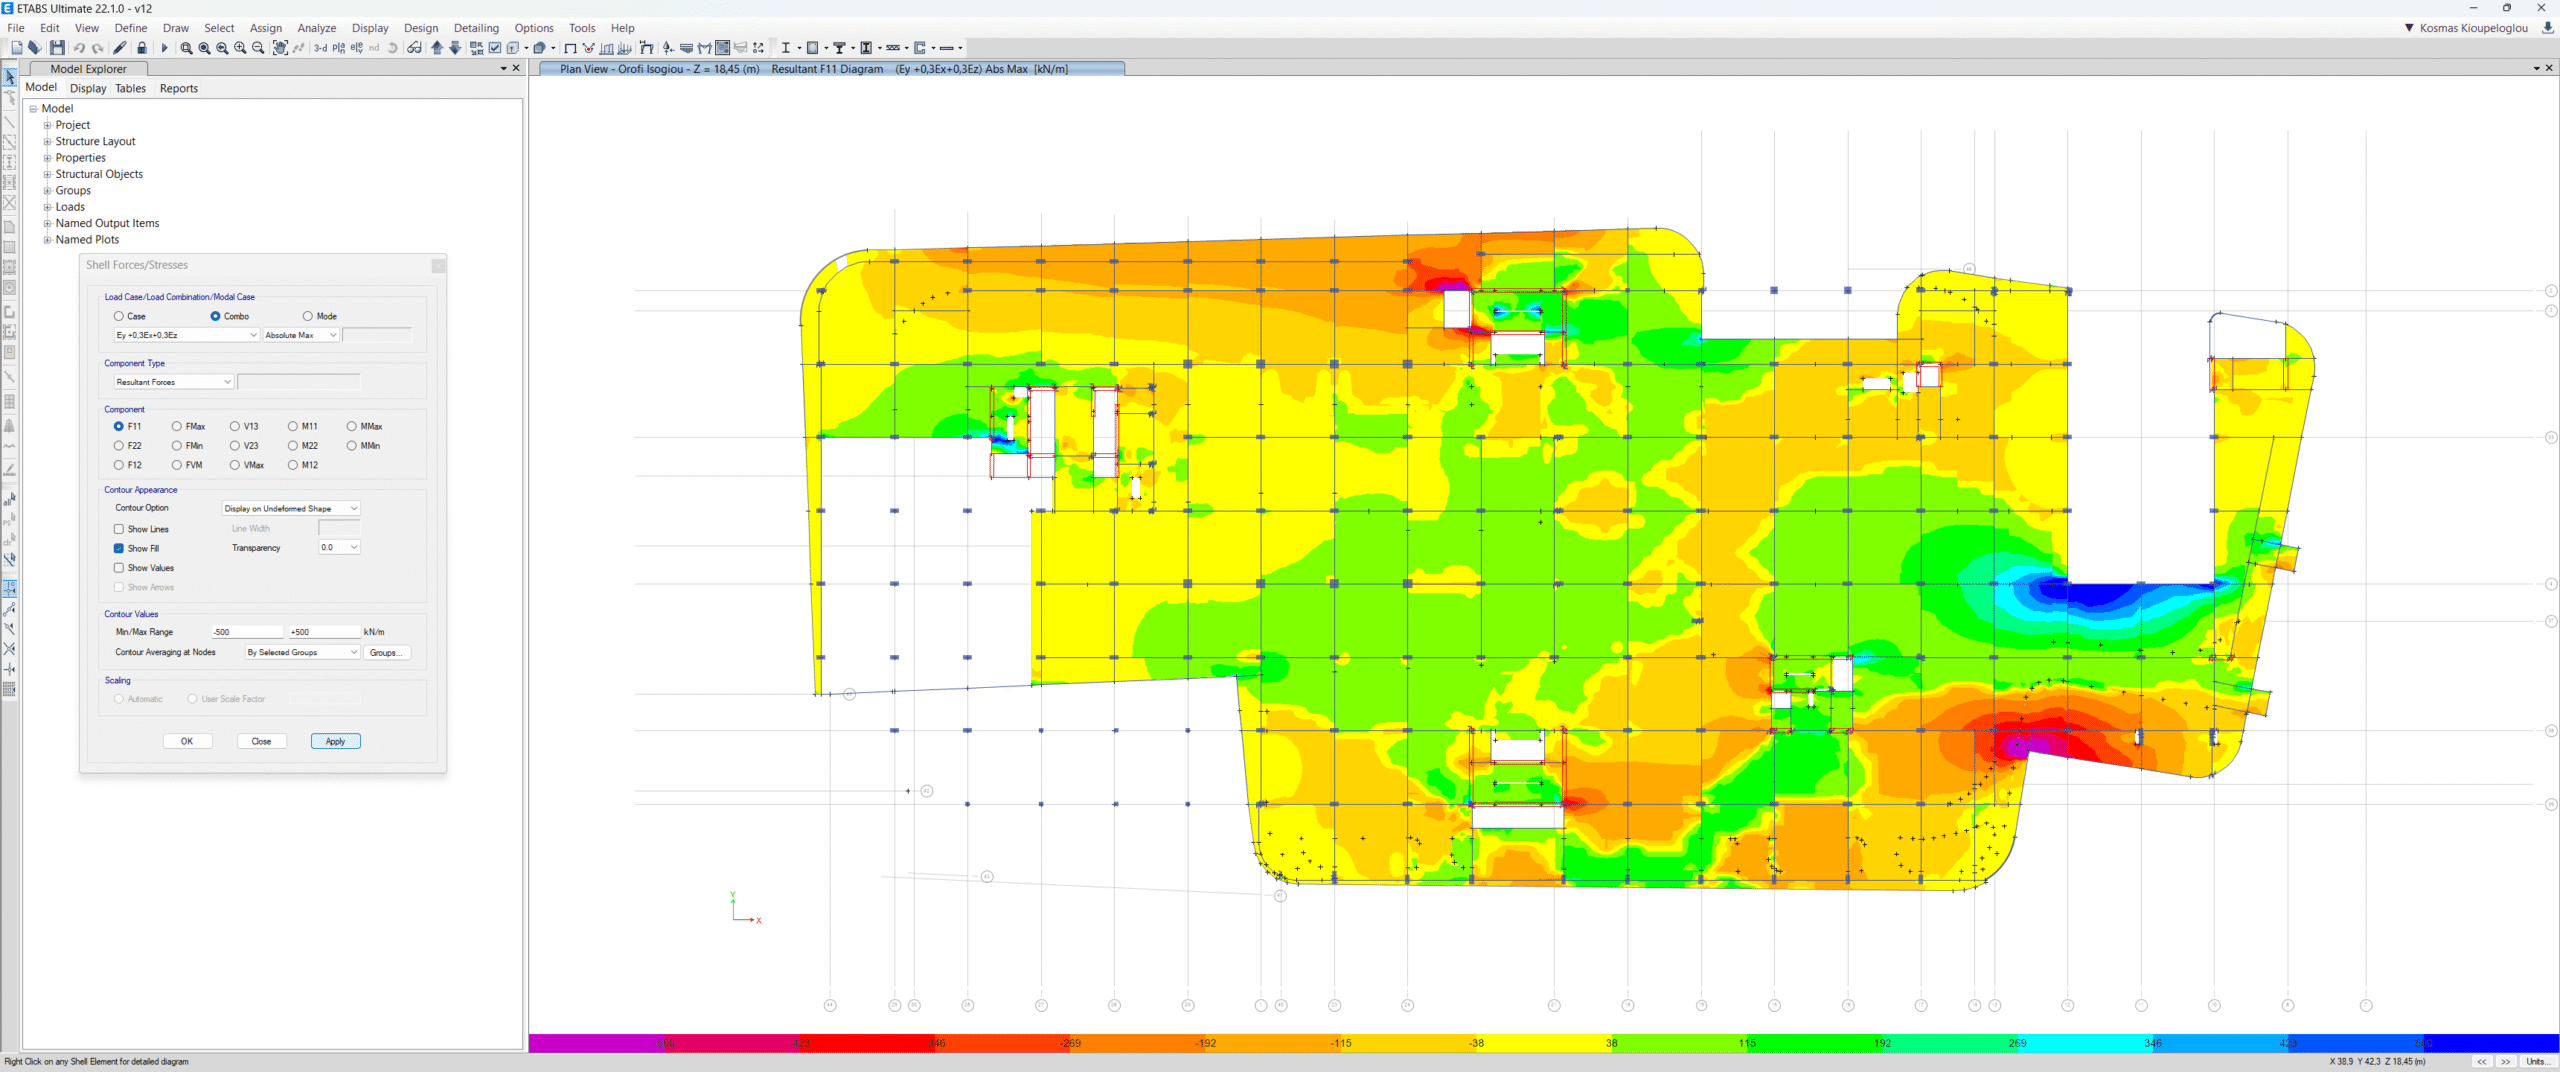2560x1072 pixels.
Task: Click the Show Undeformed Shape icon
Action: coord(570,47)
